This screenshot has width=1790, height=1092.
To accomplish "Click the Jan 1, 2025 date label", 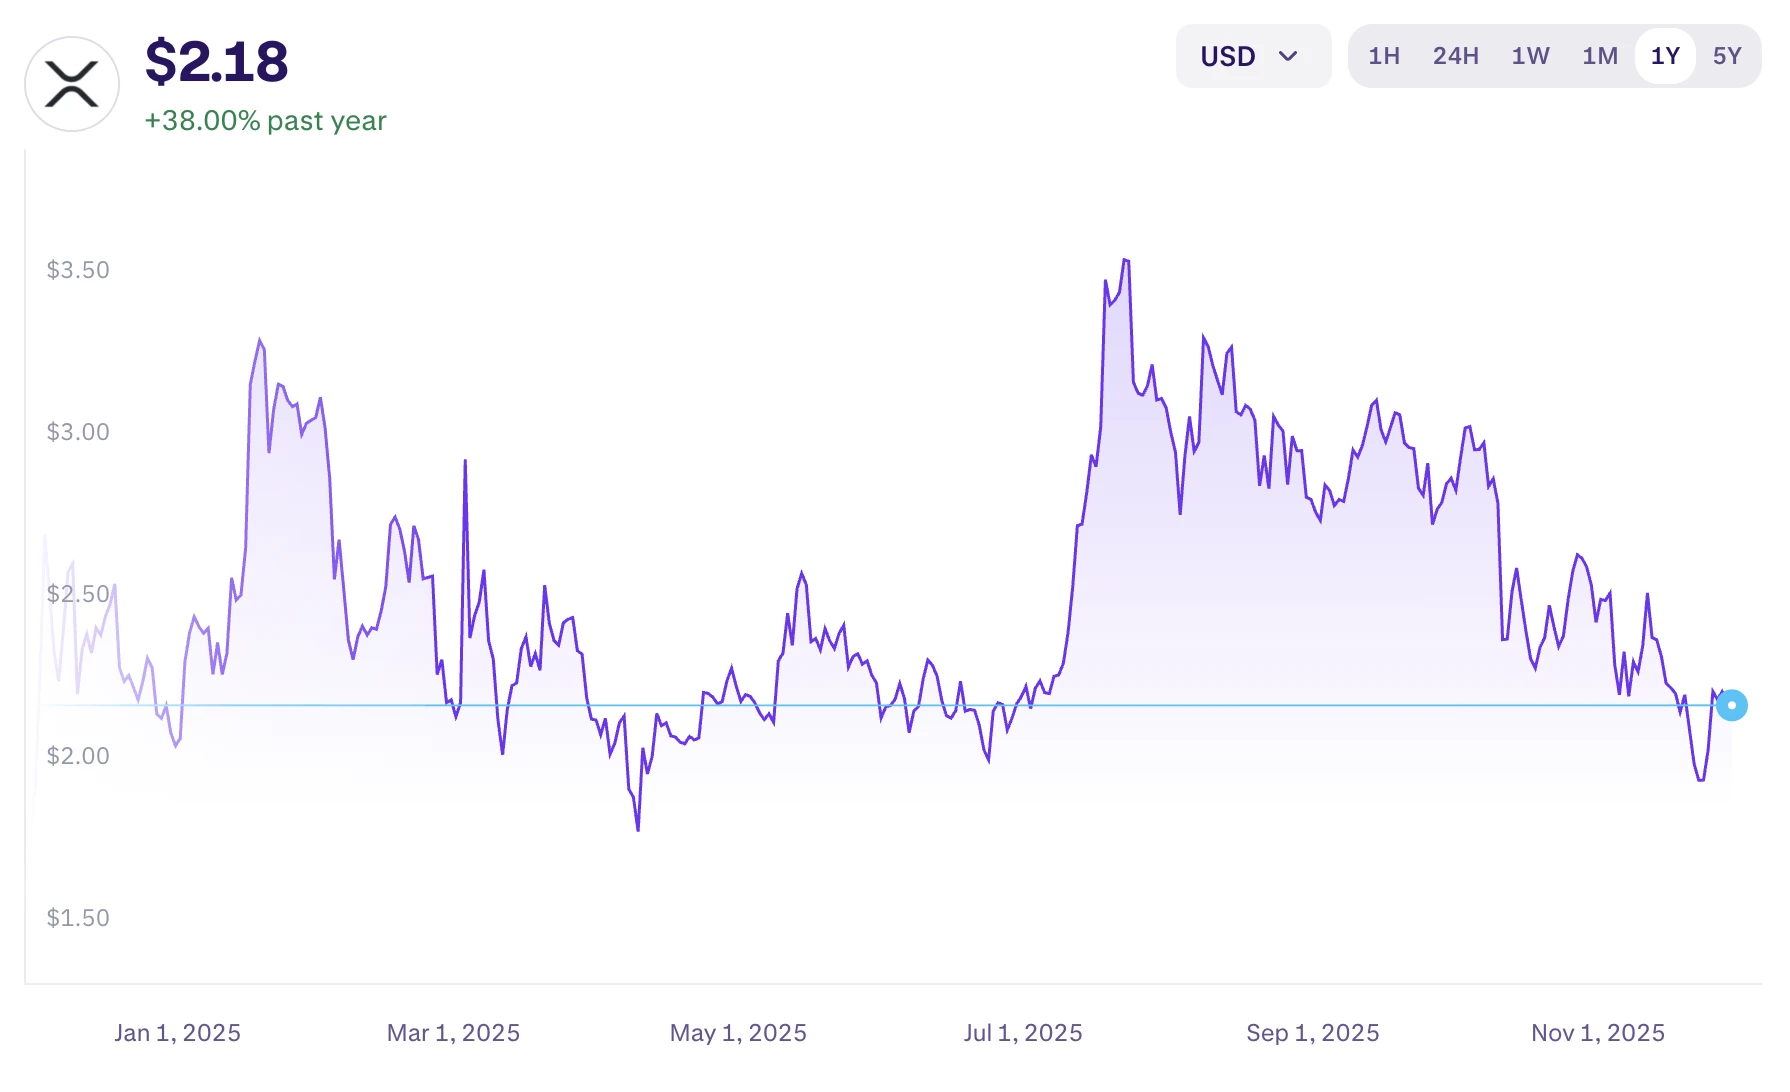I will pyautogui.click(x=177, y=1032).
